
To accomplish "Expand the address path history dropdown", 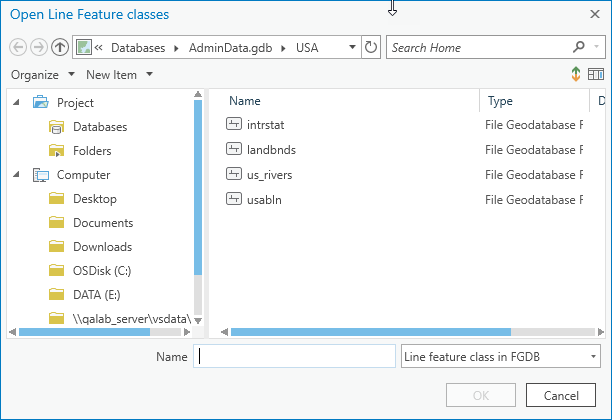I will click(x=353, y=47).
